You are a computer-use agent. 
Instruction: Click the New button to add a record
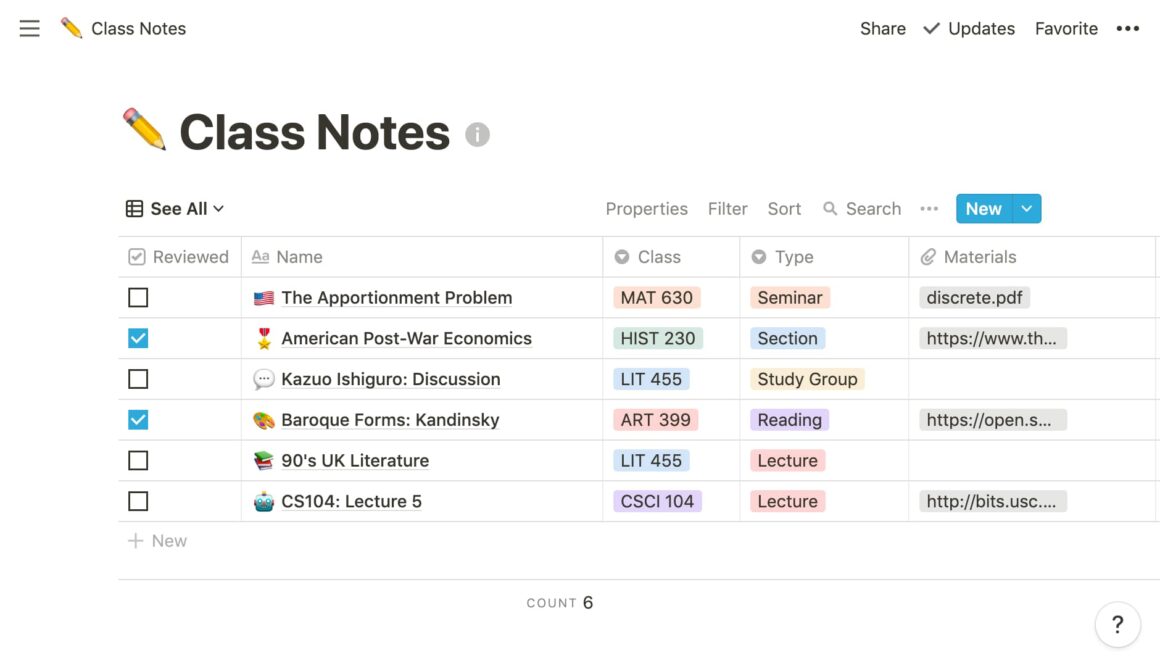[x=983, y=208]
